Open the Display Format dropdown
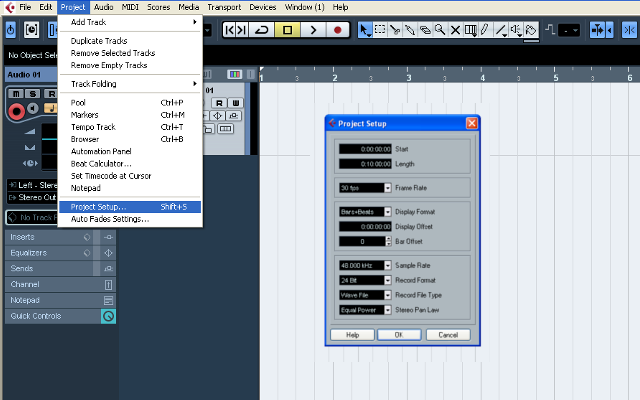The image size is (640, 400). (388, 212)
